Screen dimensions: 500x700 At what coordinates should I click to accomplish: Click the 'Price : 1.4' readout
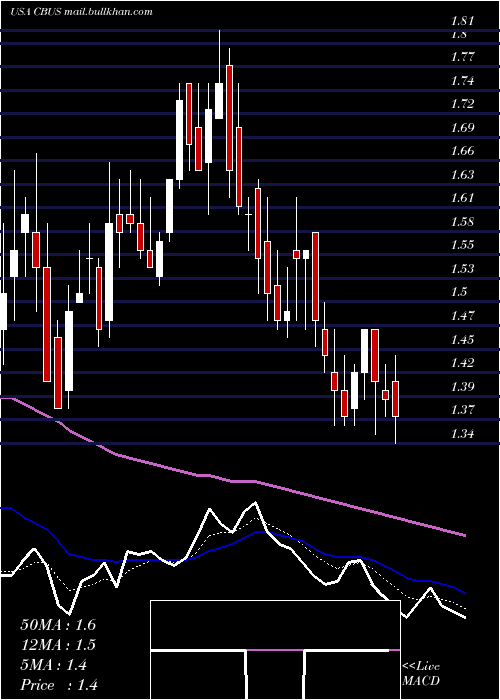click(59, 685)
